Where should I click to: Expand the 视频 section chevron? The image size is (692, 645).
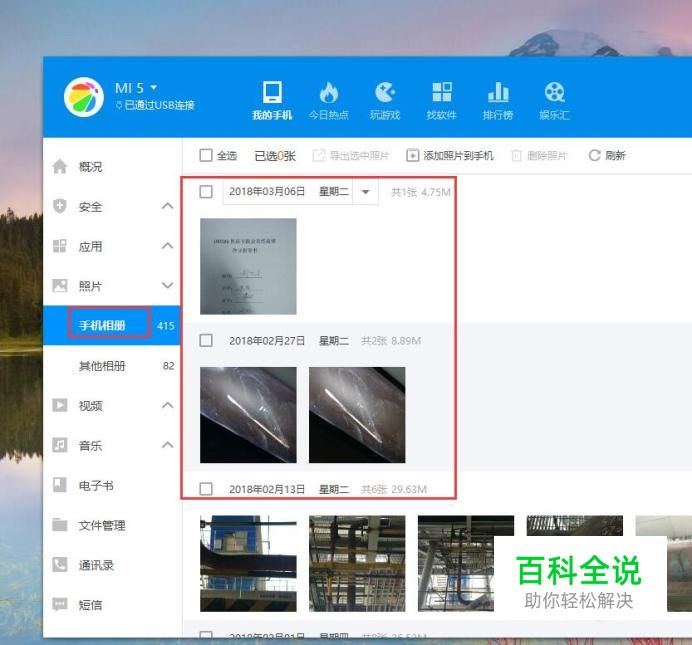pyautogui.click(x=167, y=405)
